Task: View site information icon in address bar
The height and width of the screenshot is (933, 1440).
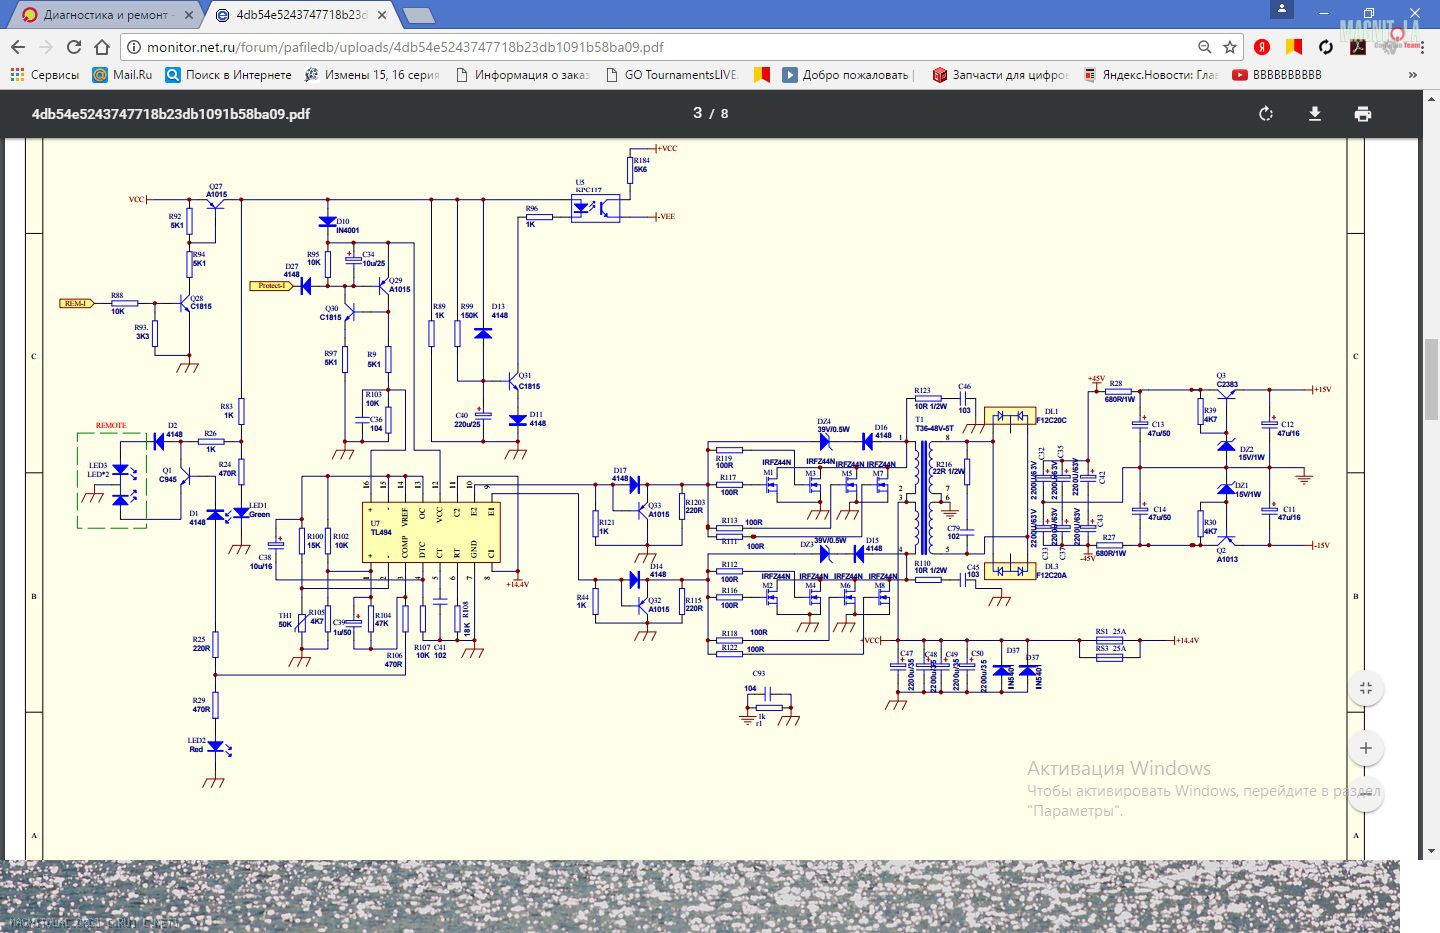Action: point(134,47)
